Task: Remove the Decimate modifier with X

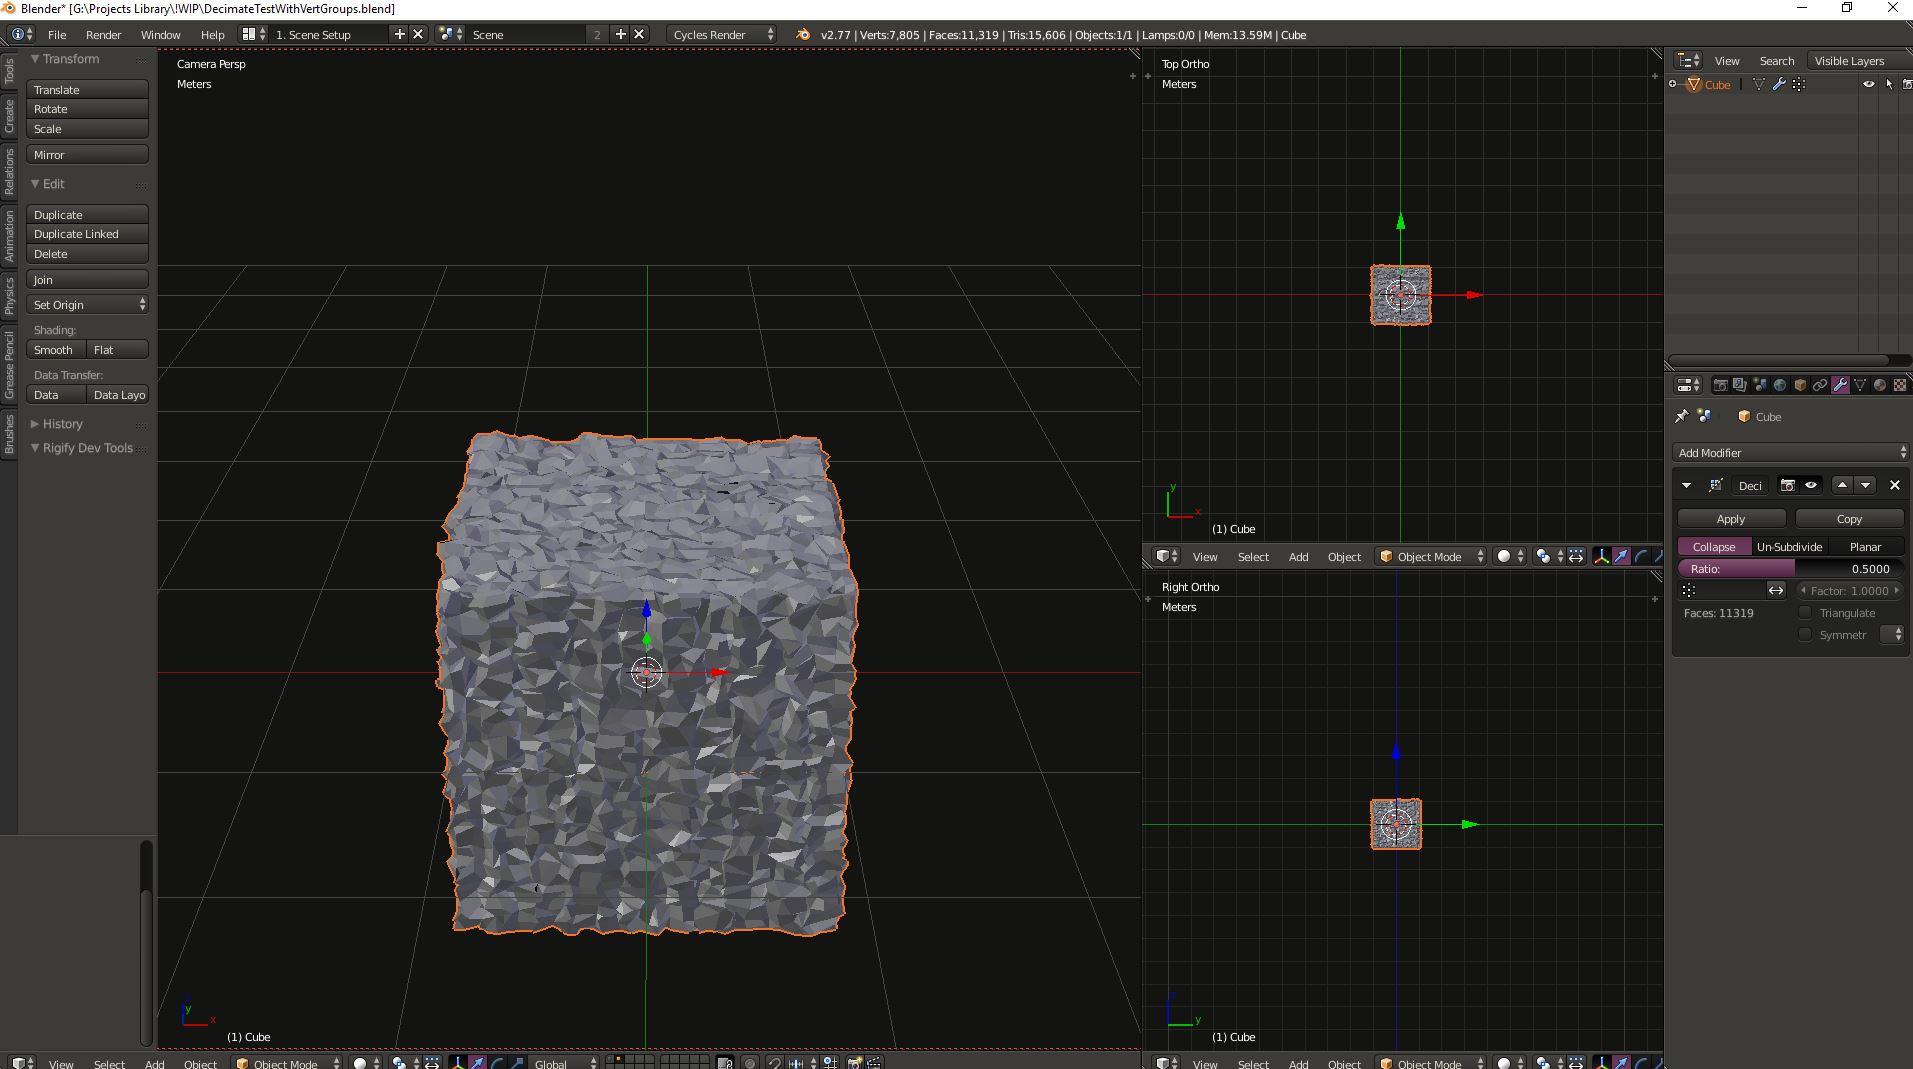Action: click(1894, 485)
